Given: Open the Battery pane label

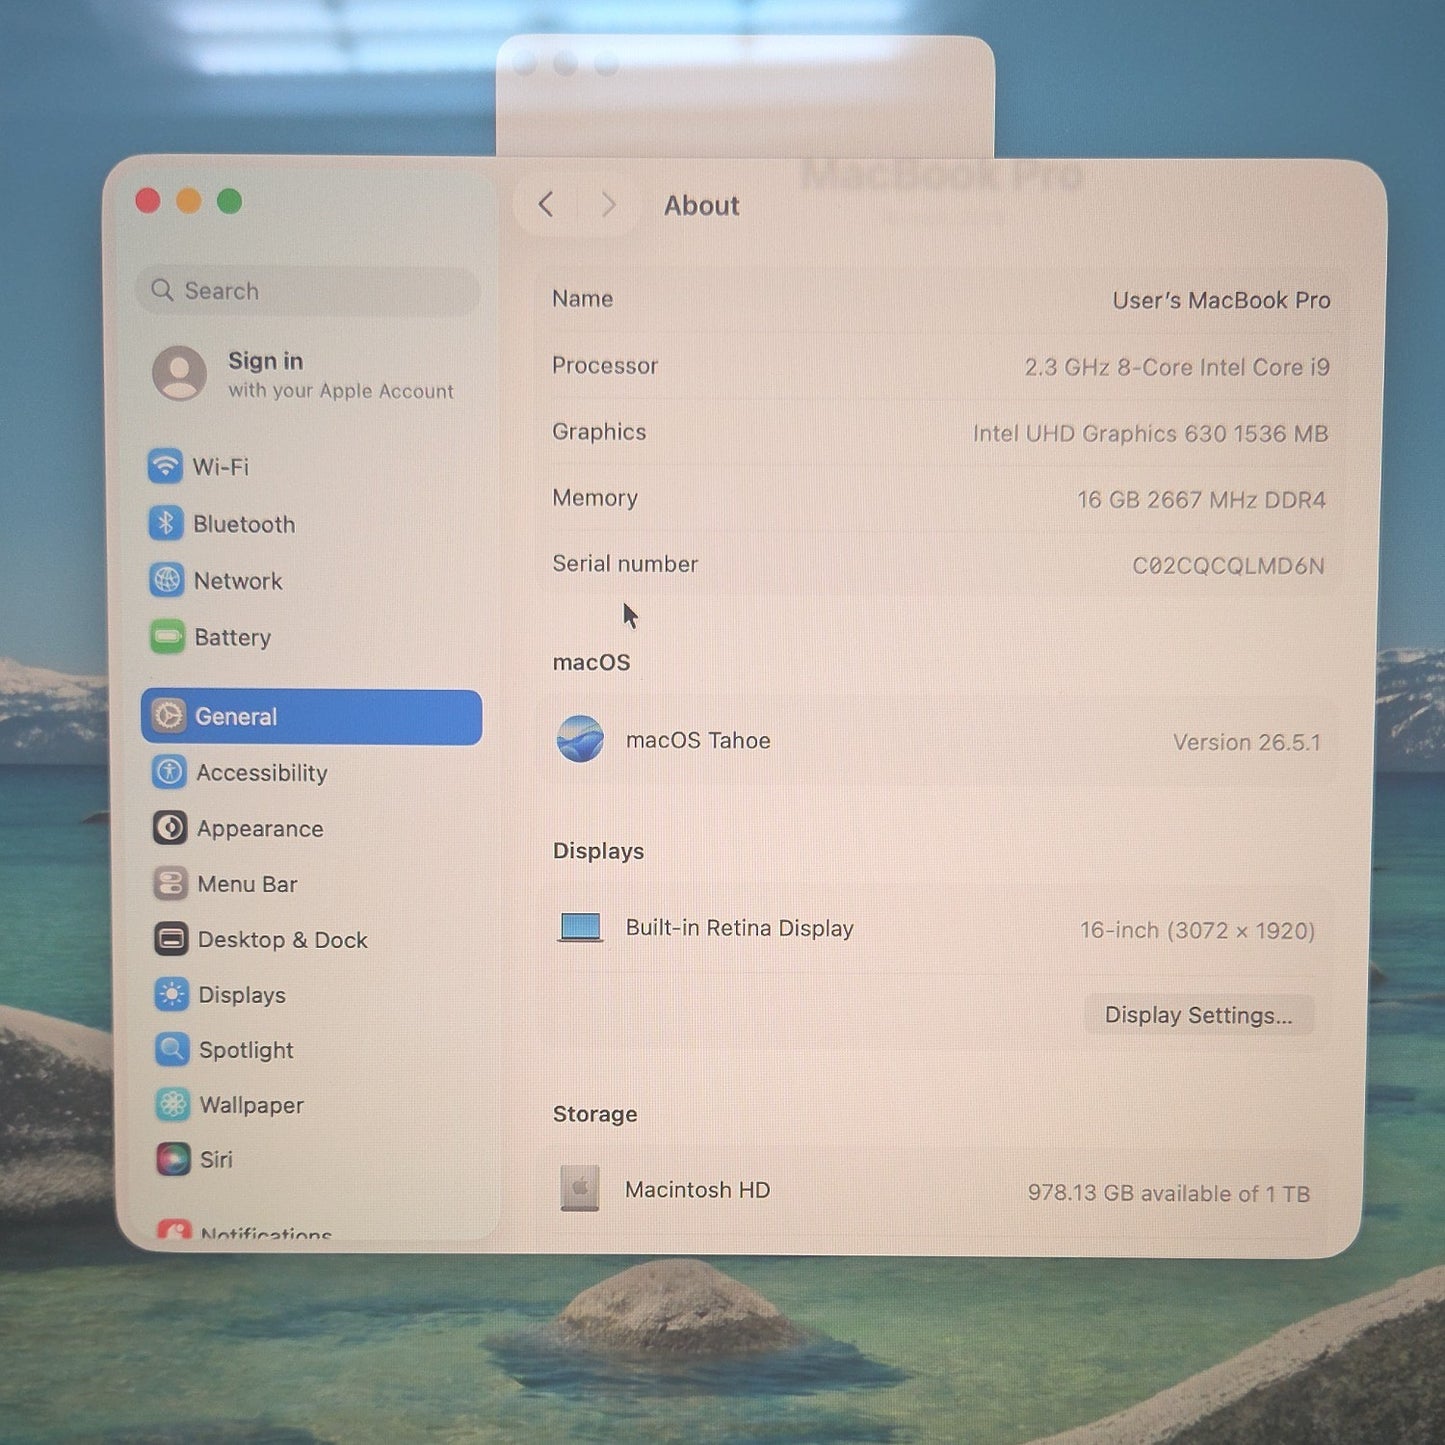Looking at the screenshot, I should [x=233, y=638].
